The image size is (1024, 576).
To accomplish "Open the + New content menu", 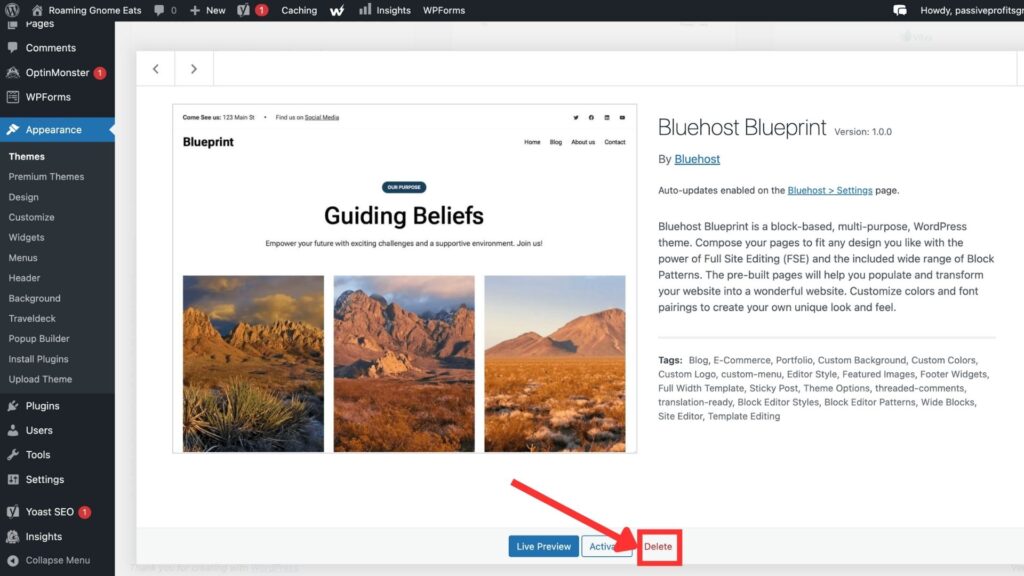I will (208, 10).
